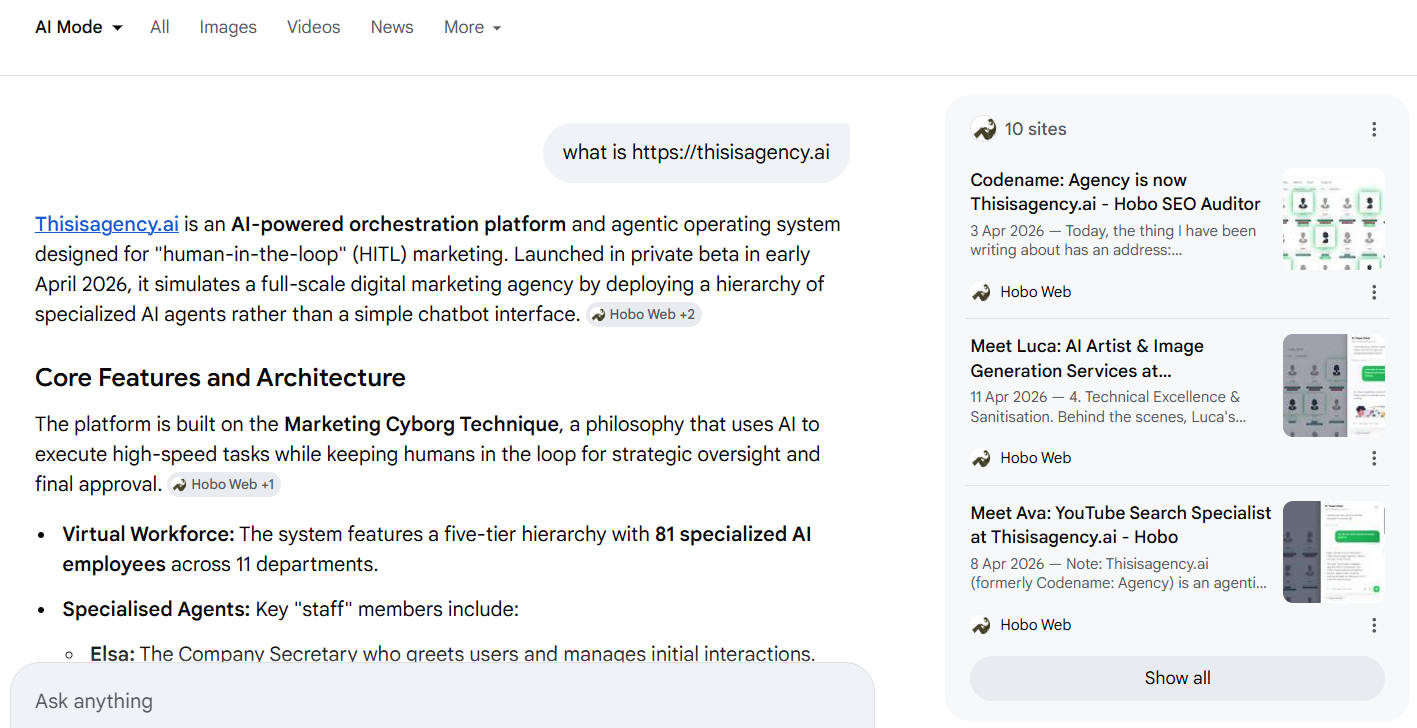The image size is (1417, 728).
Task: Switch to the Videos tab
Action: click(313, 27)
